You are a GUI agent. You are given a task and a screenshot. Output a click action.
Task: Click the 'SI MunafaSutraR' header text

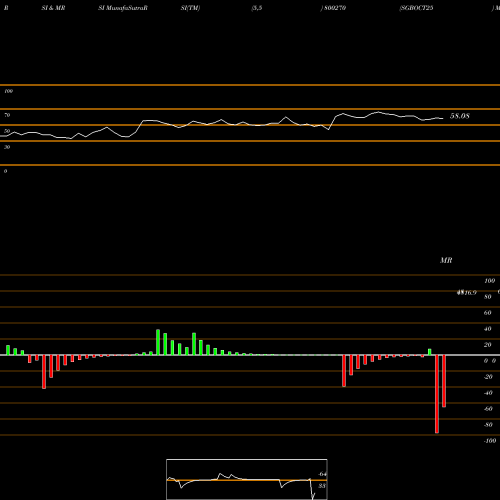click(123, 8)
